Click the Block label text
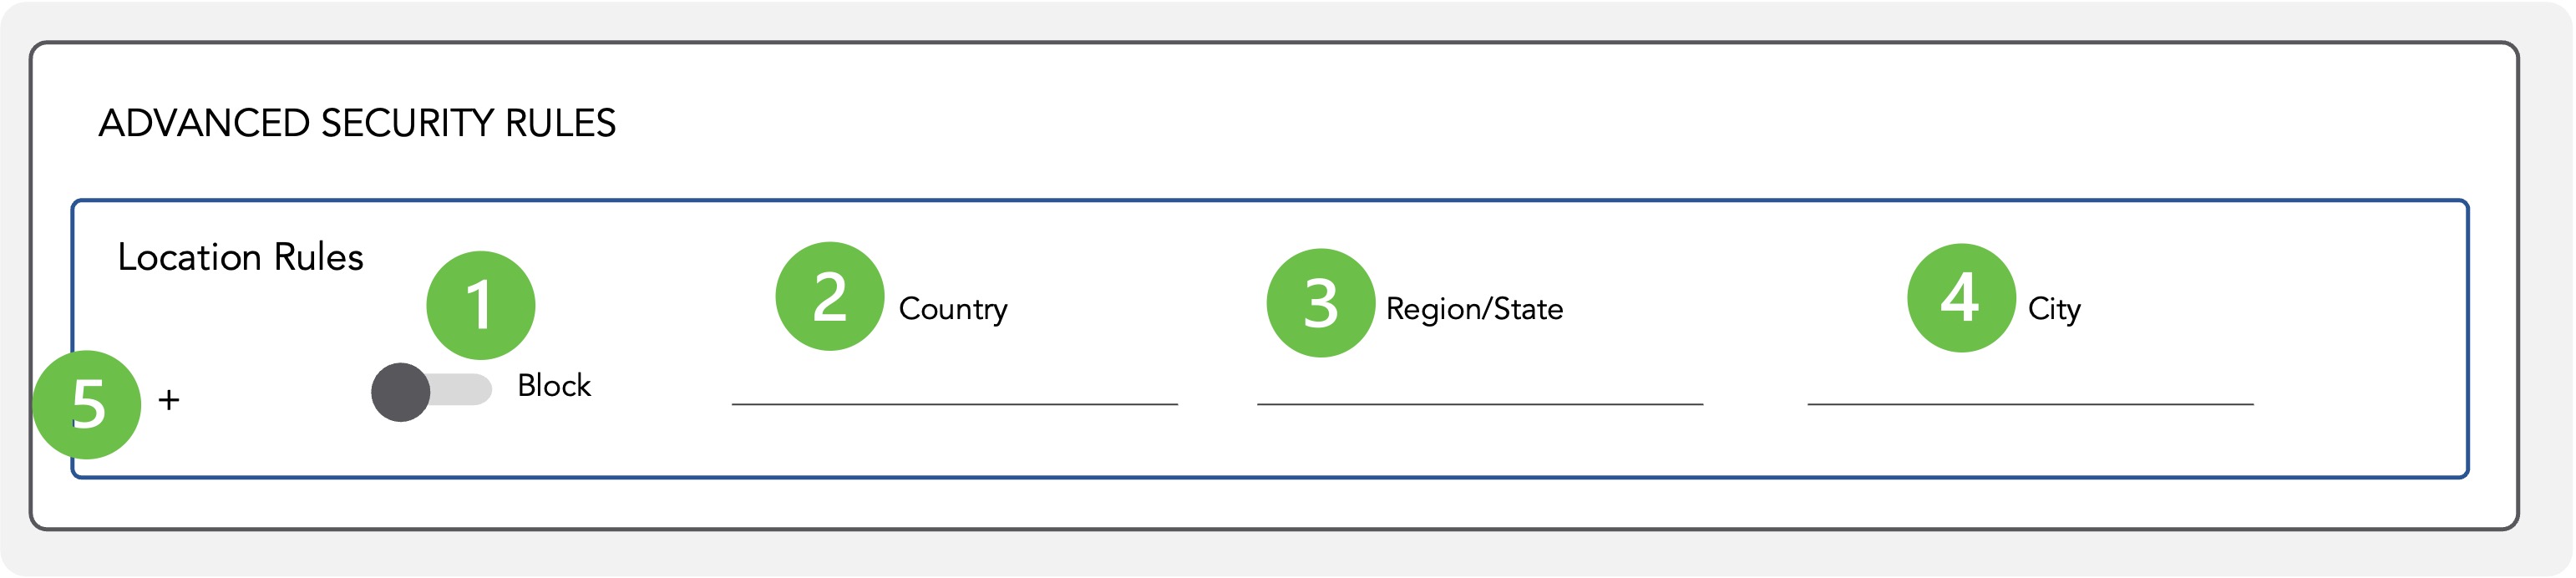 (x=554, y=385)
